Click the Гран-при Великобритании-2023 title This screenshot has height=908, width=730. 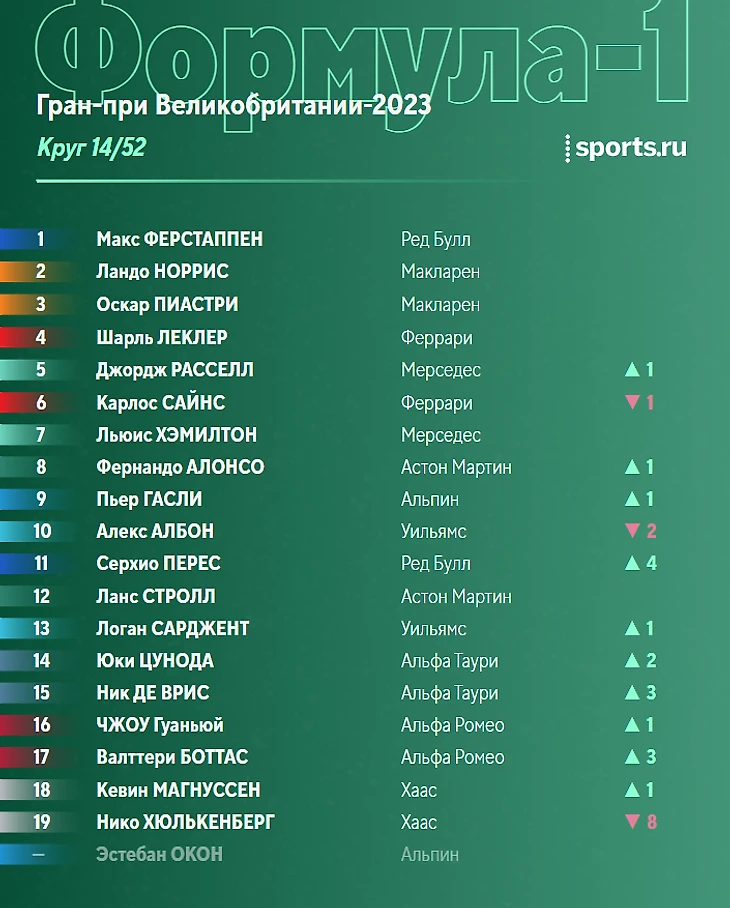click(x=233, y=105)
